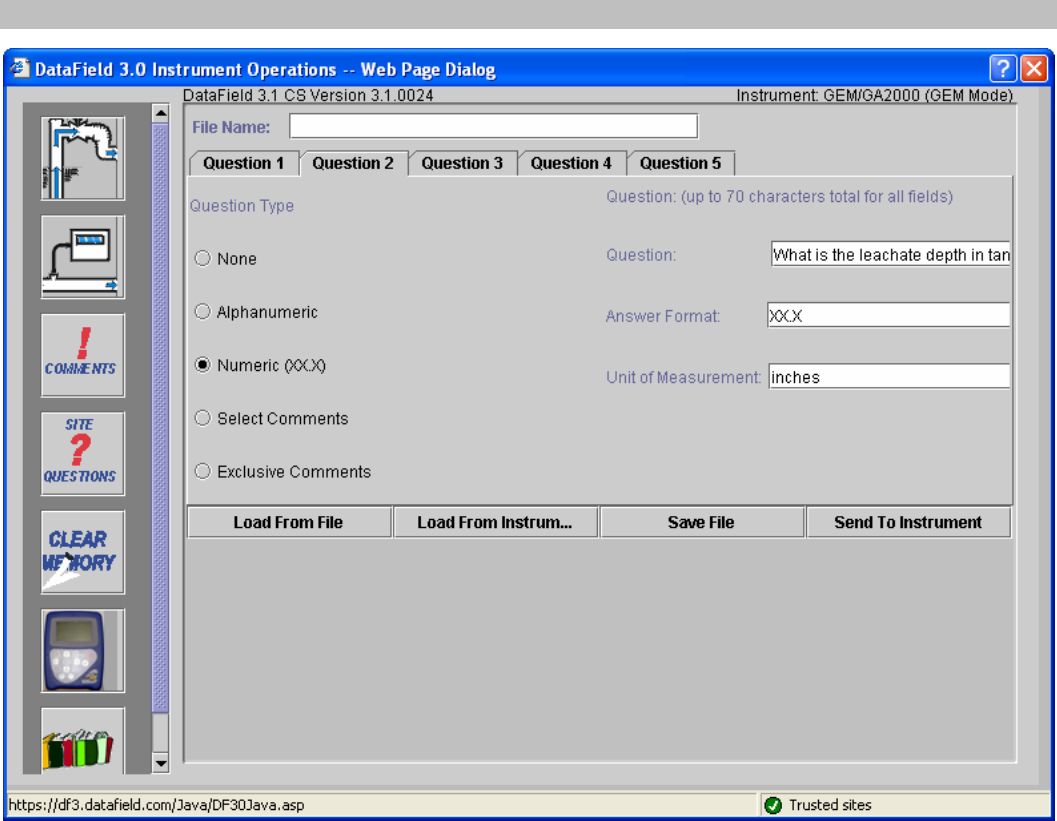Image resolution: width=1057 pixels, height=821 pixels.
Task: Switch to the Question 5 tab
Action: point(681,163)
